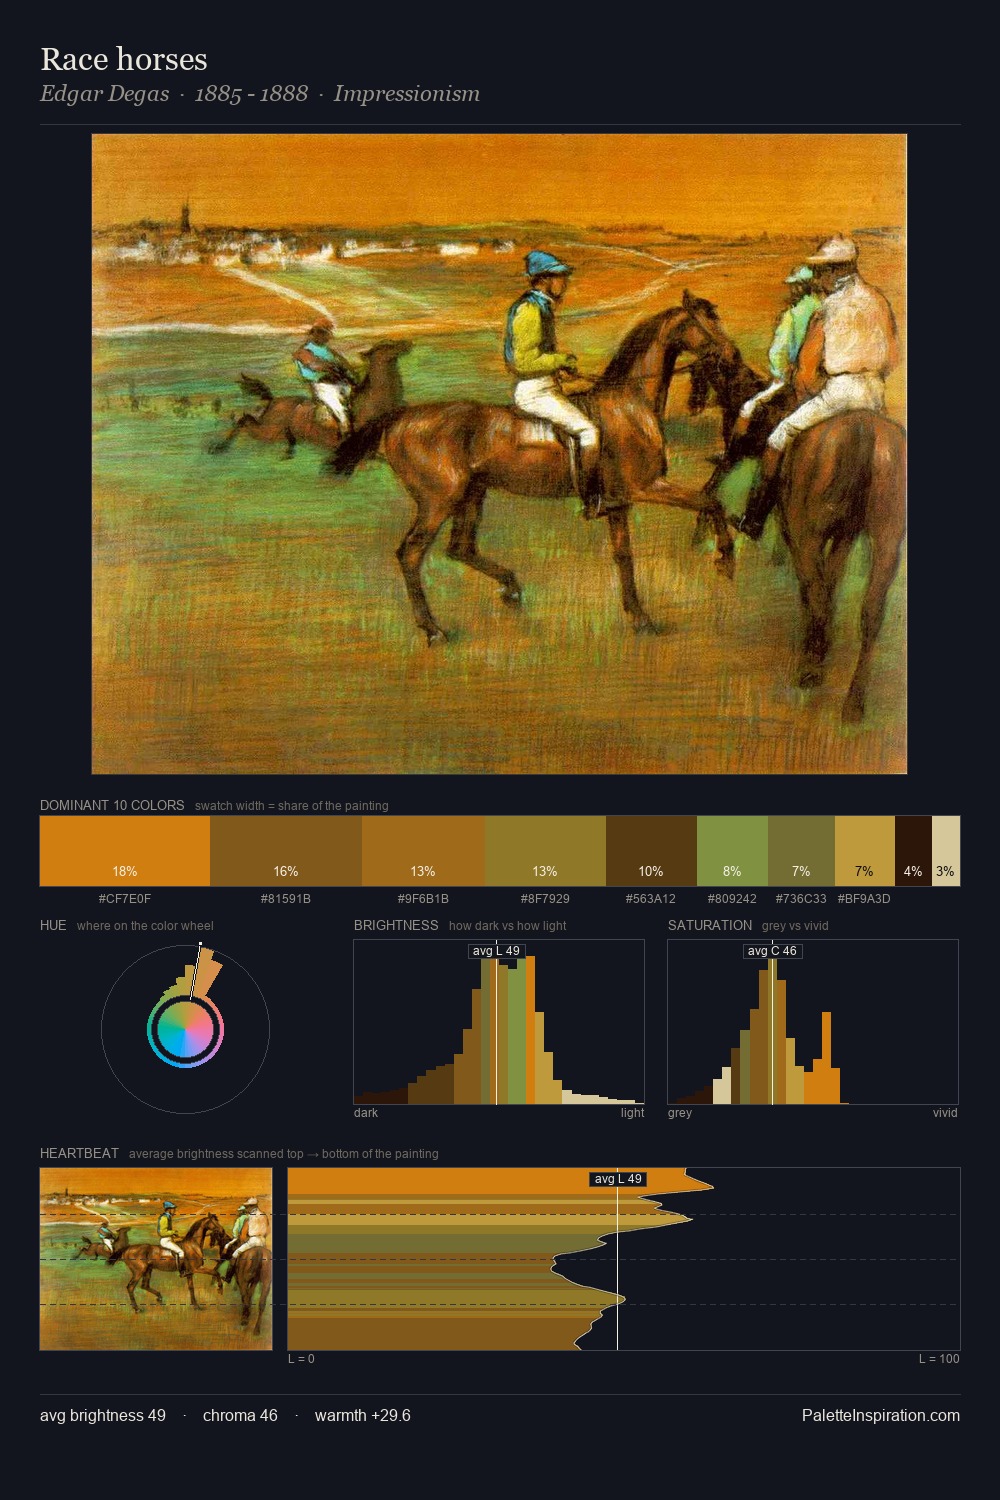Click the orange hue wedge on the wheel
Viewport: 1000px width, 1500px height.
coord(206,972)
